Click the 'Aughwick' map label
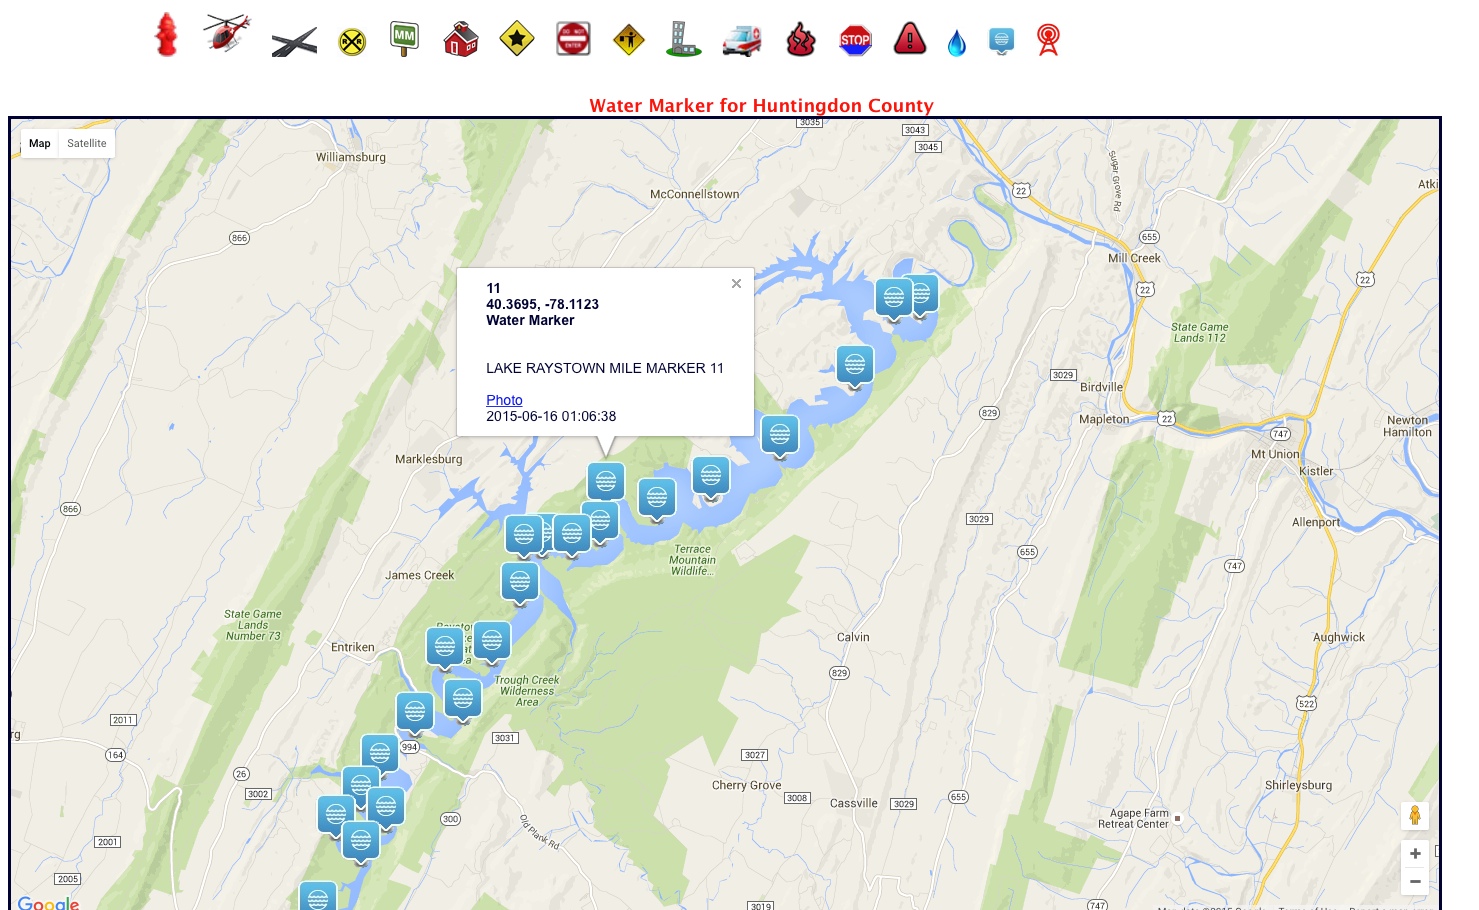Image resolution: width=1479 pixels, height=910 pixels. point(1338,637)
